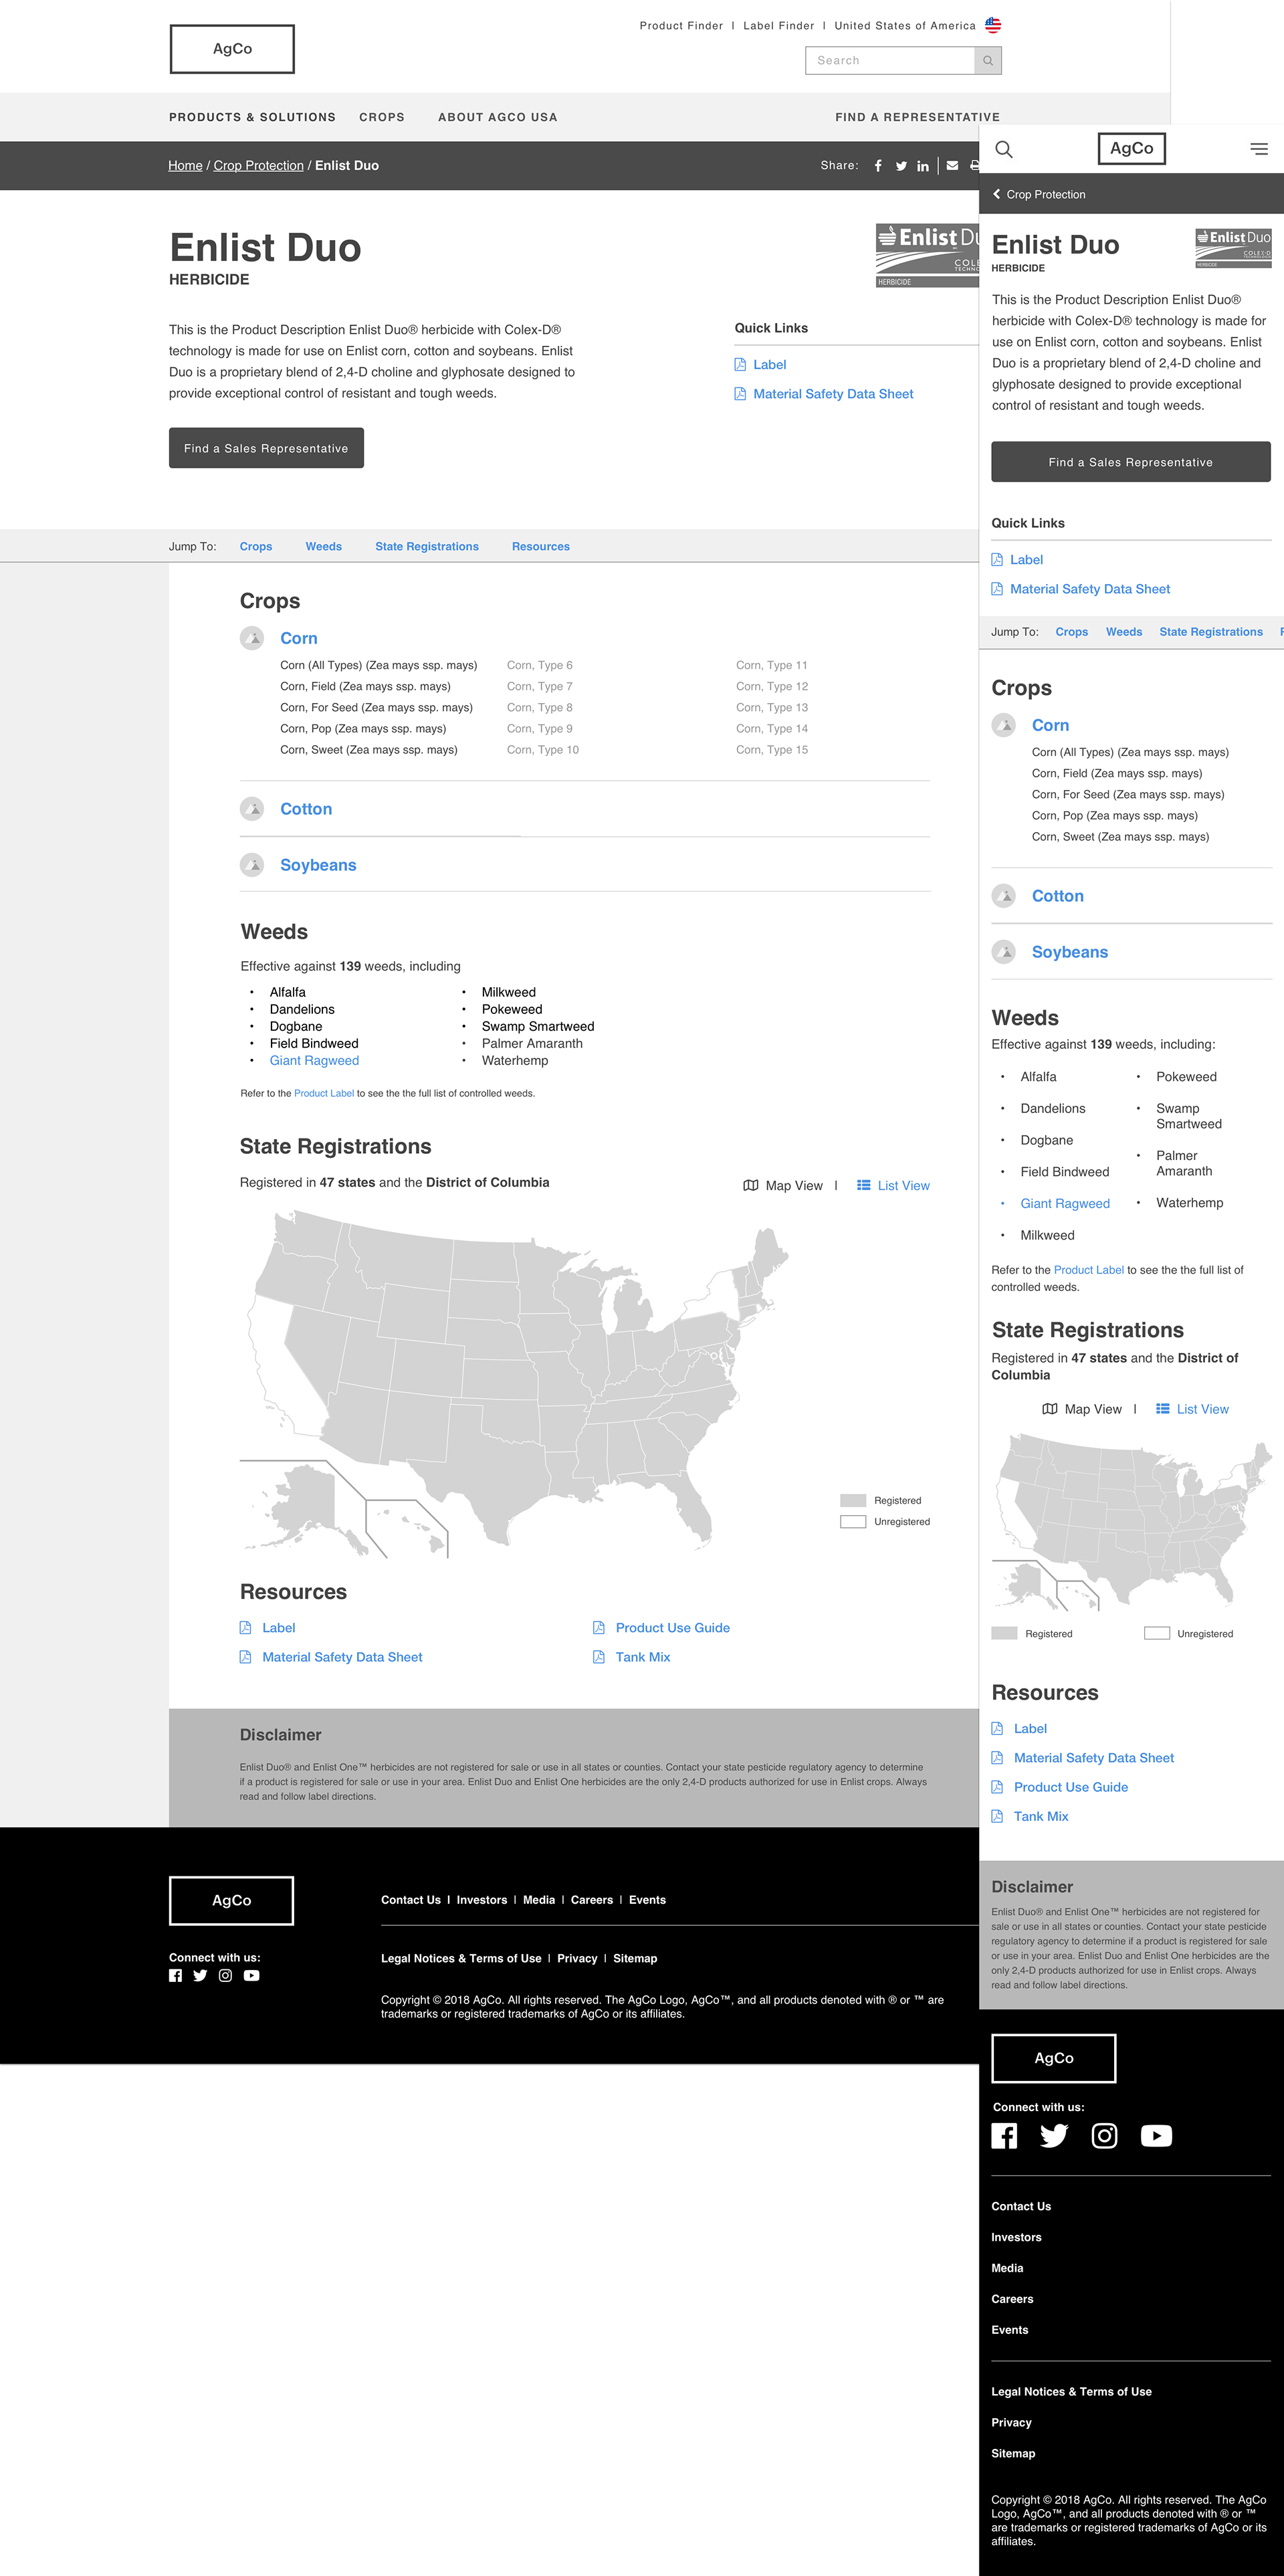Click the desktop Soybeans crop icon

[x=252, y=865]
